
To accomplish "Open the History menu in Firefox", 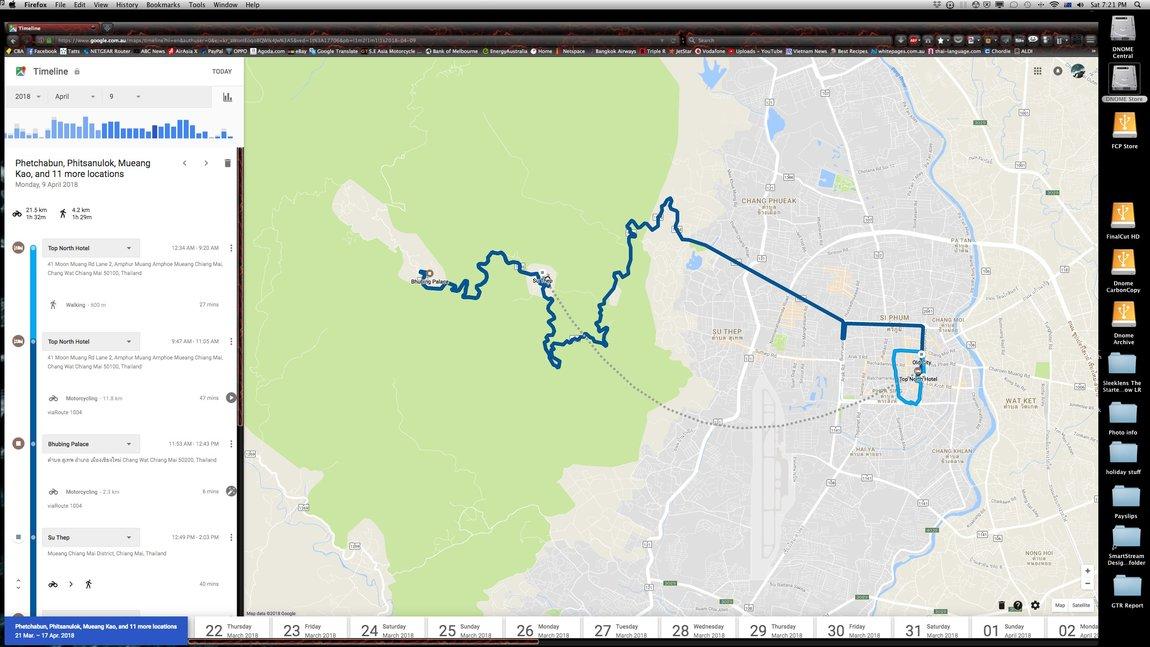I will click(127, 5).
